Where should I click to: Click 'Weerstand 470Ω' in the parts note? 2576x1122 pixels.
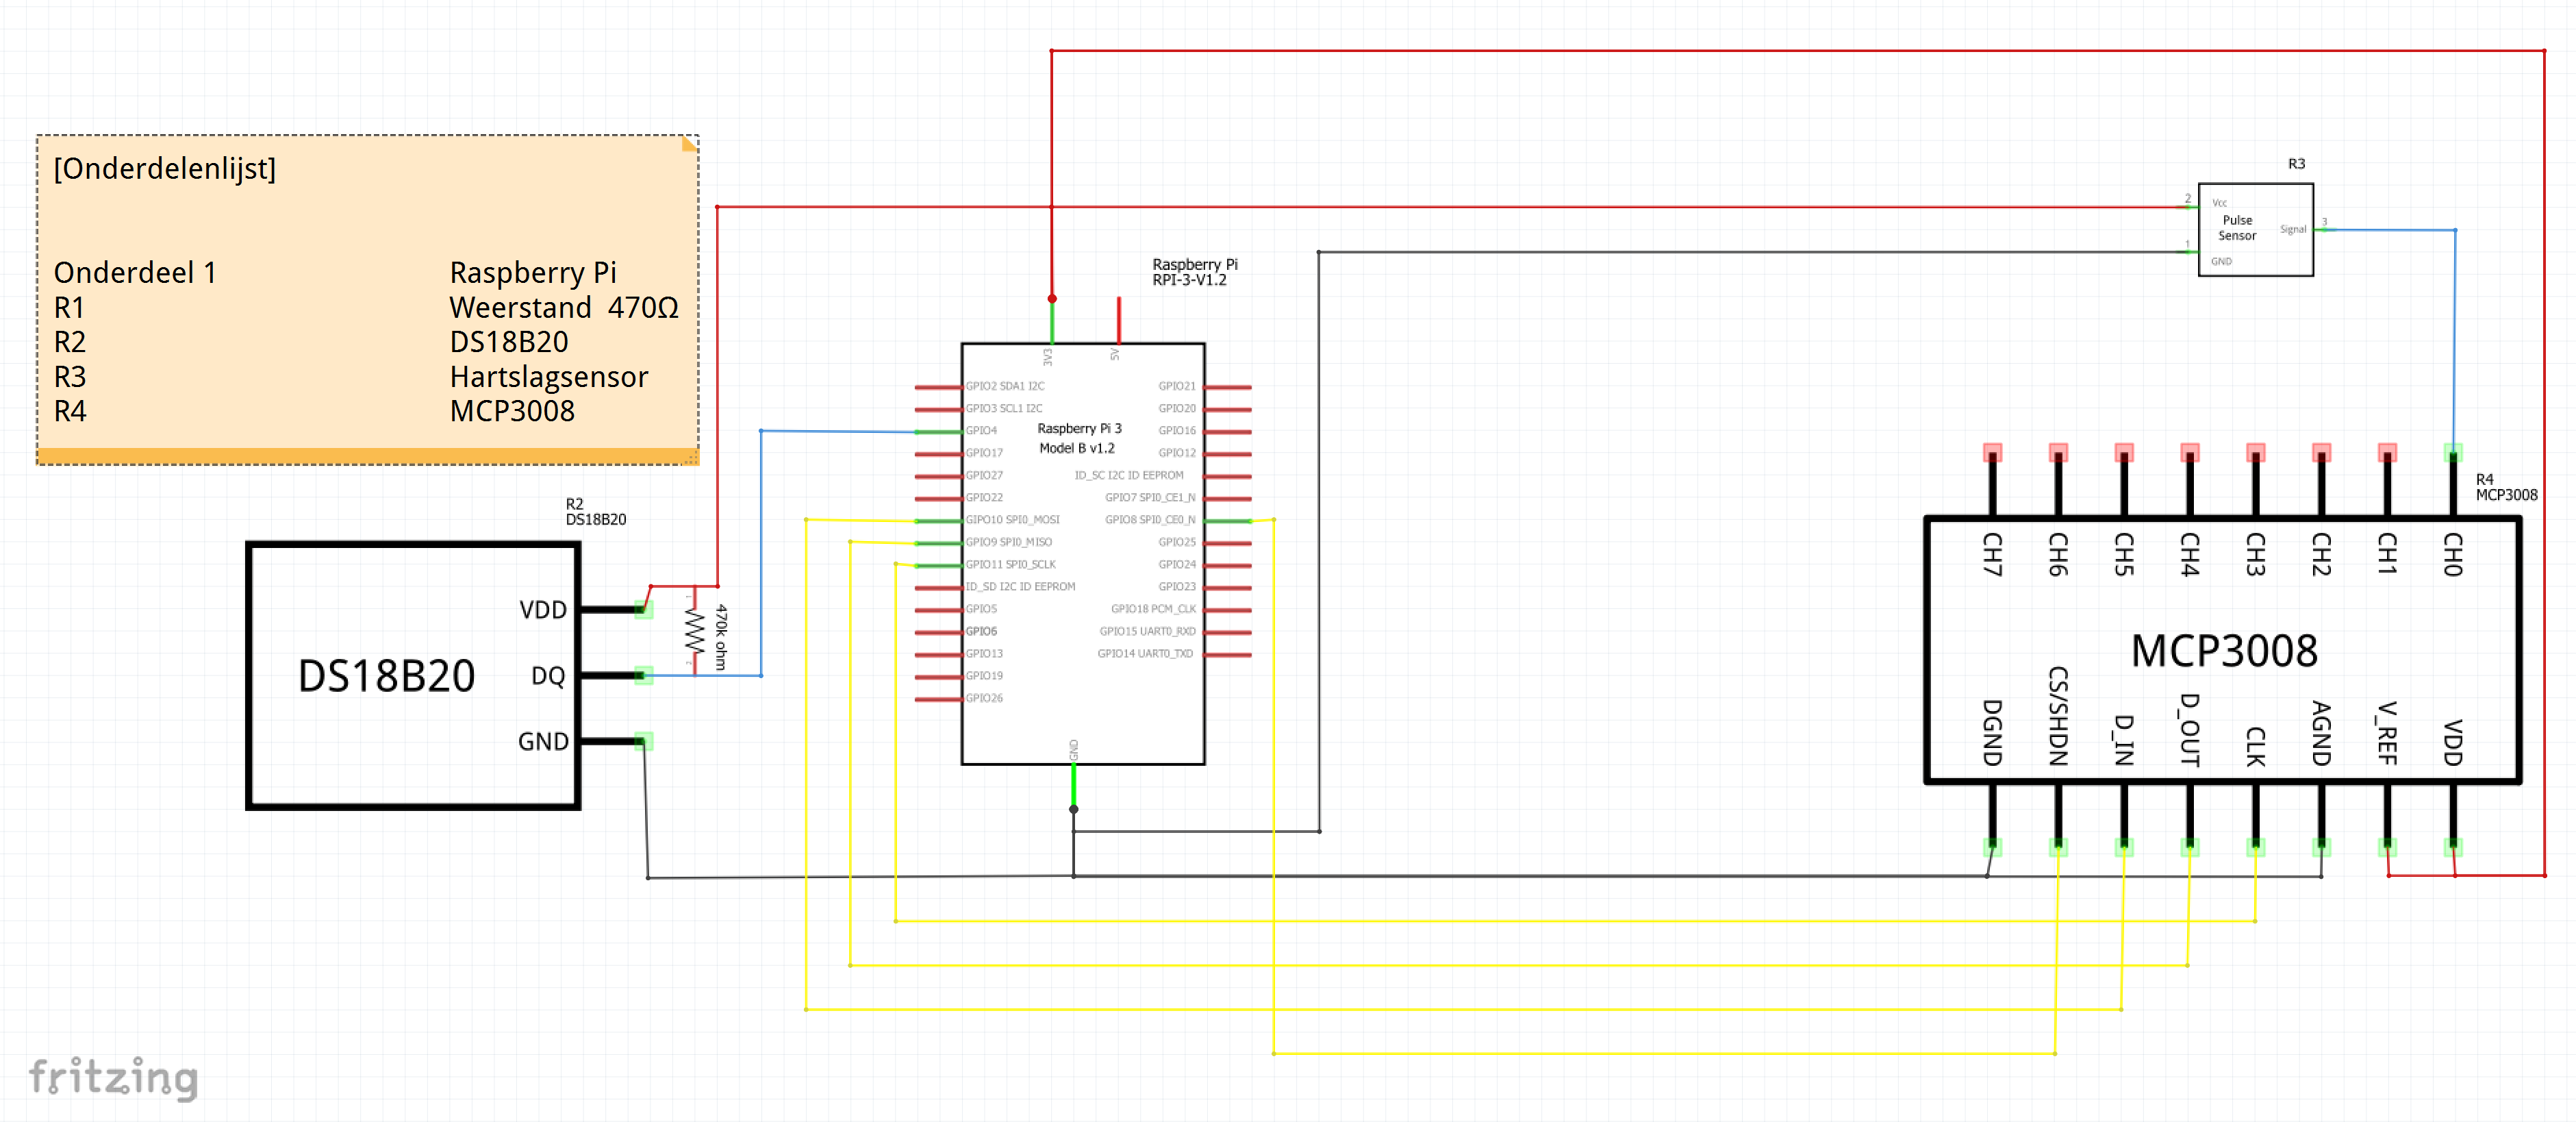564,308
